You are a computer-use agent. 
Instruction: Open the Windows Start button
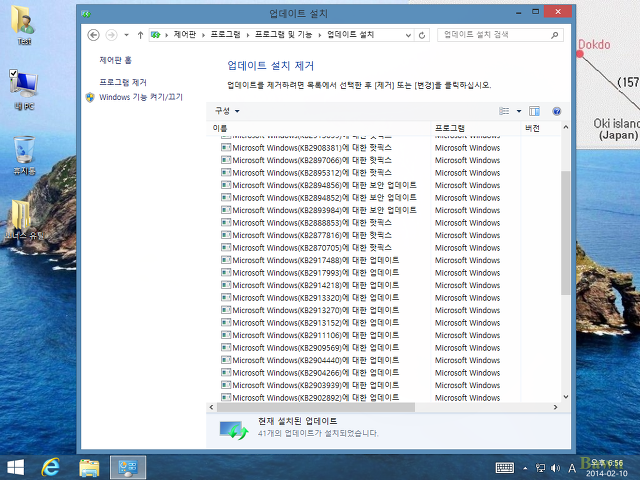click(x=16, y=467)
